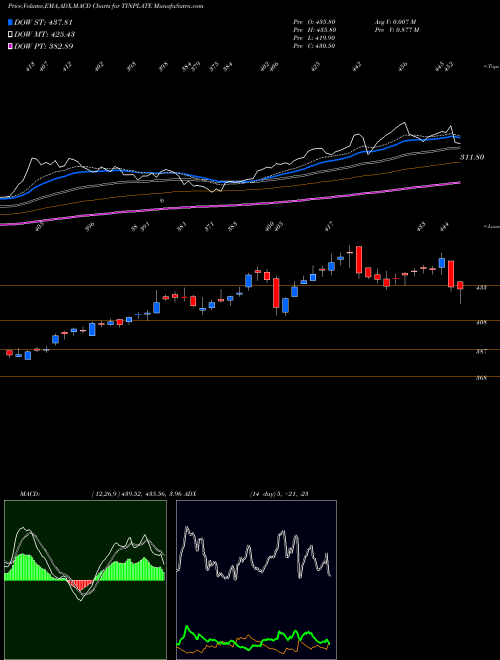Click the Pre V: 0.877 M value
Viewport: 500px width, 660px height.
tap(398, 30)
